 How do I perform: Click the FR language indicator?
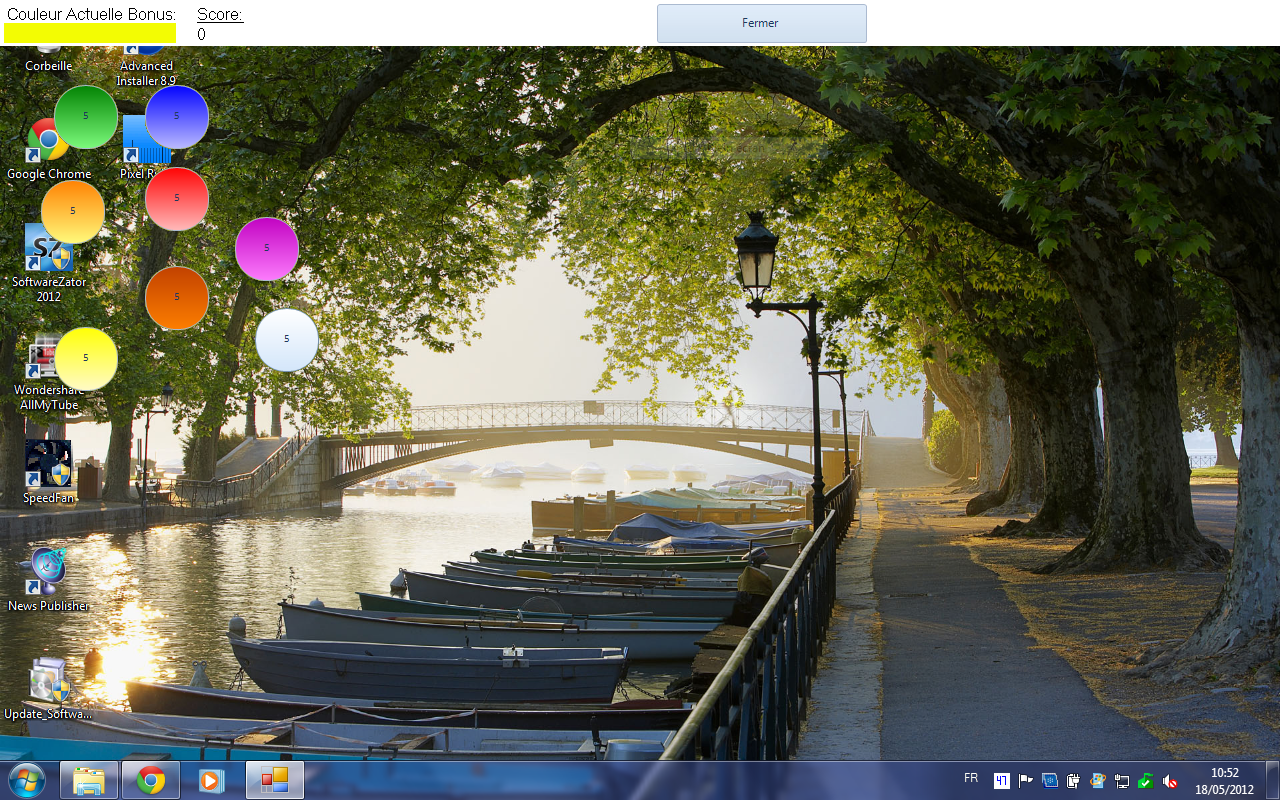point(971,778)
